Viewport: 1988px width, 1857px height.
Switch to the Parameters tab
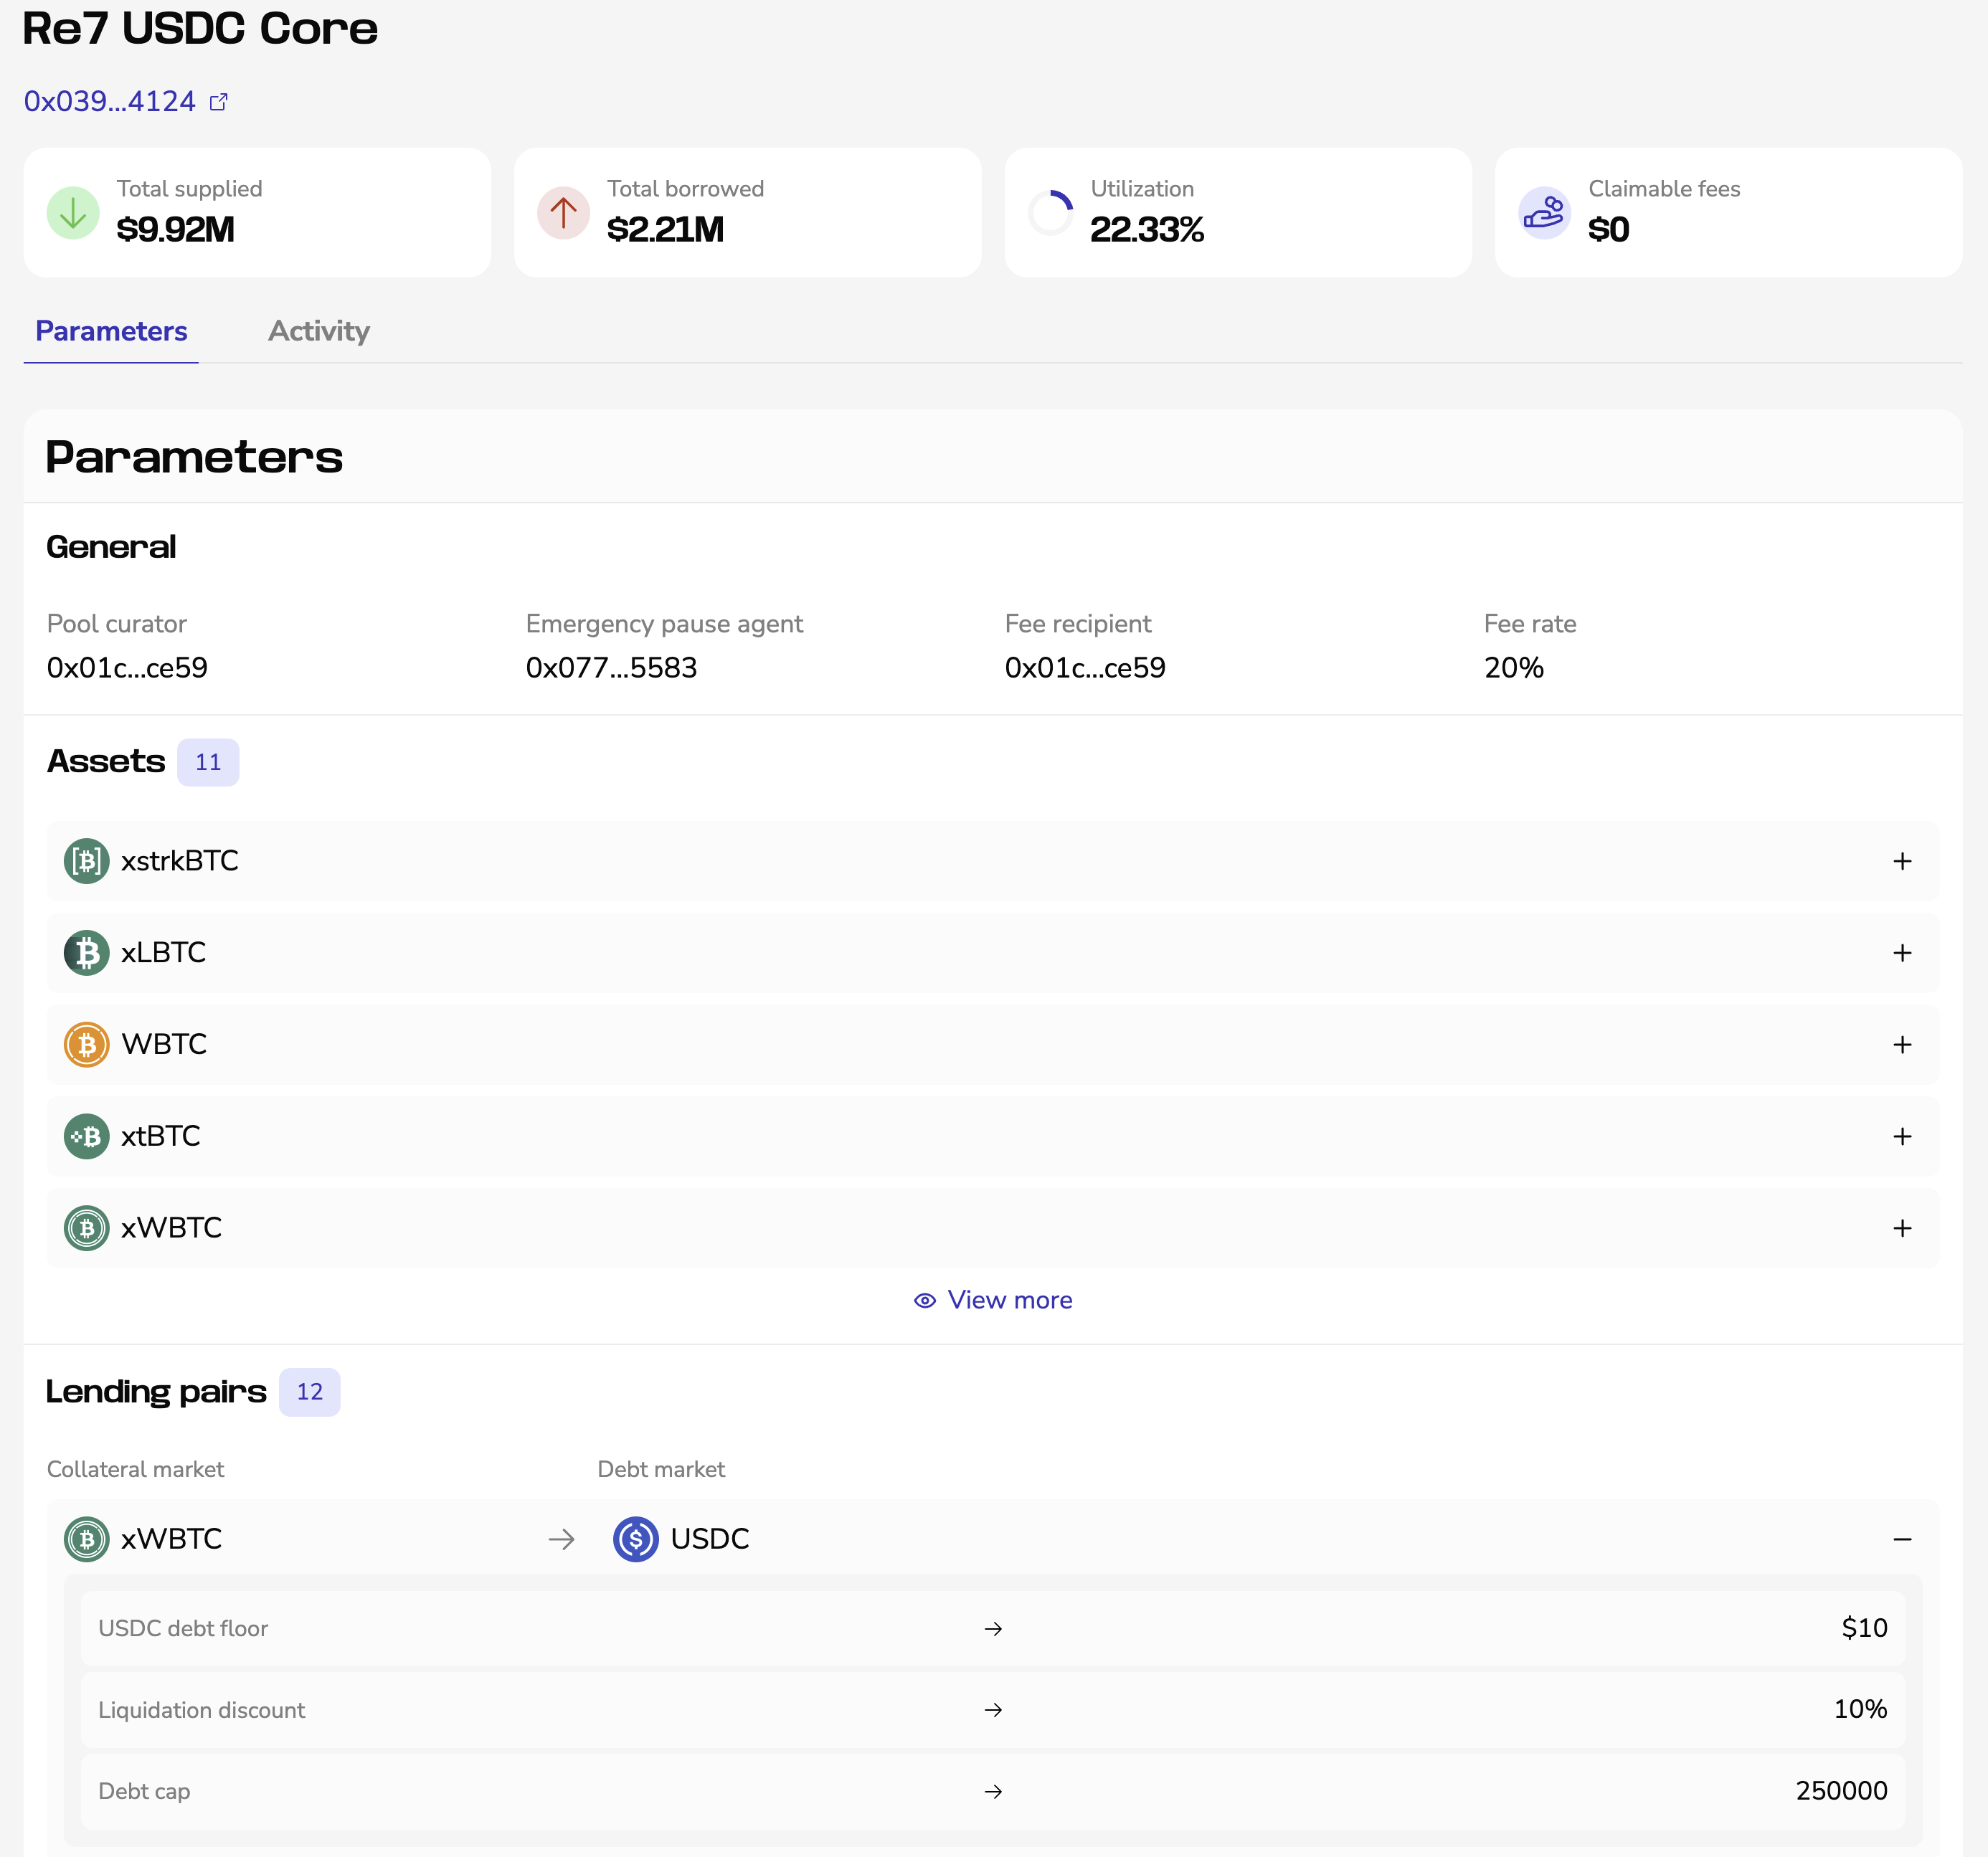[x=111, y=331]
